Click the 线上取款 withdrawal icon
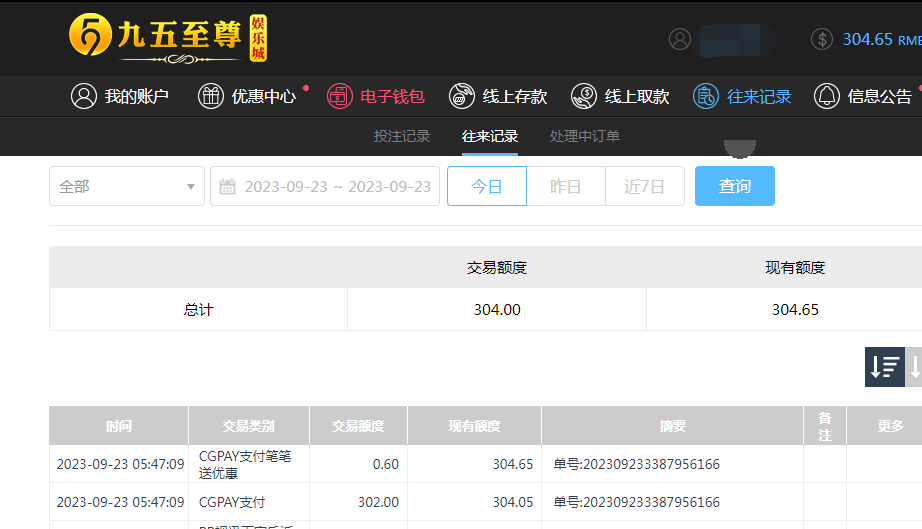The width and height of the screenshot is (922, 529). (x=584, y=96)
